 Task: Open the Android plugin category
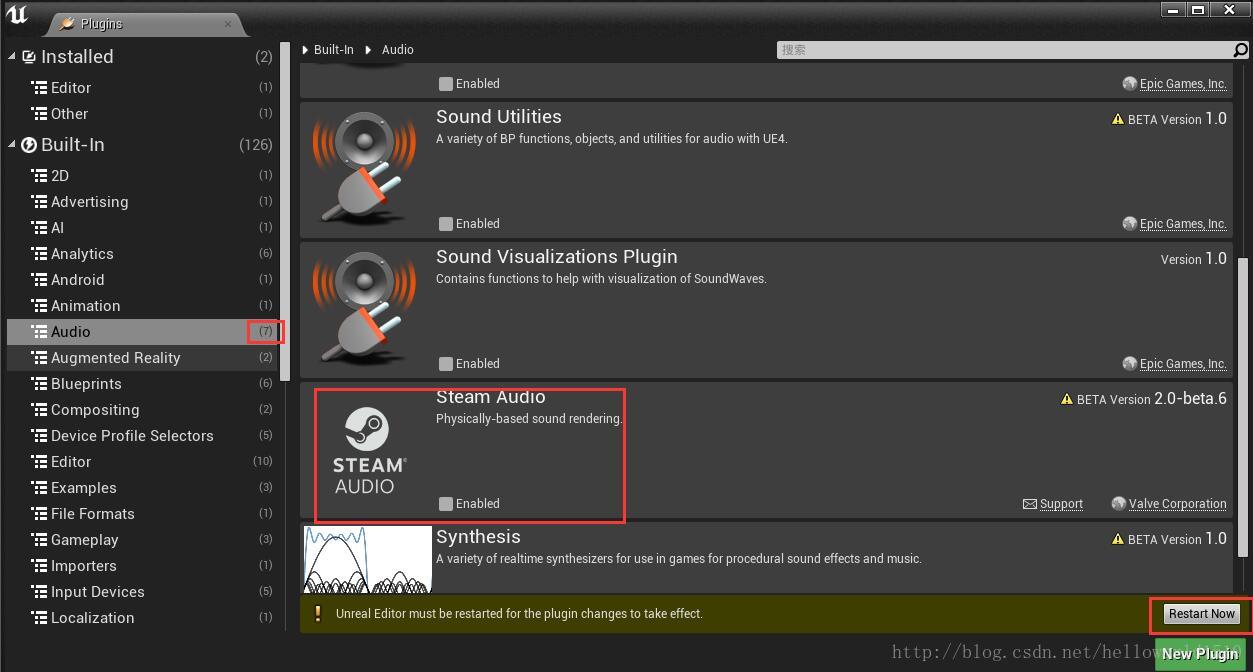click(142, 280)
